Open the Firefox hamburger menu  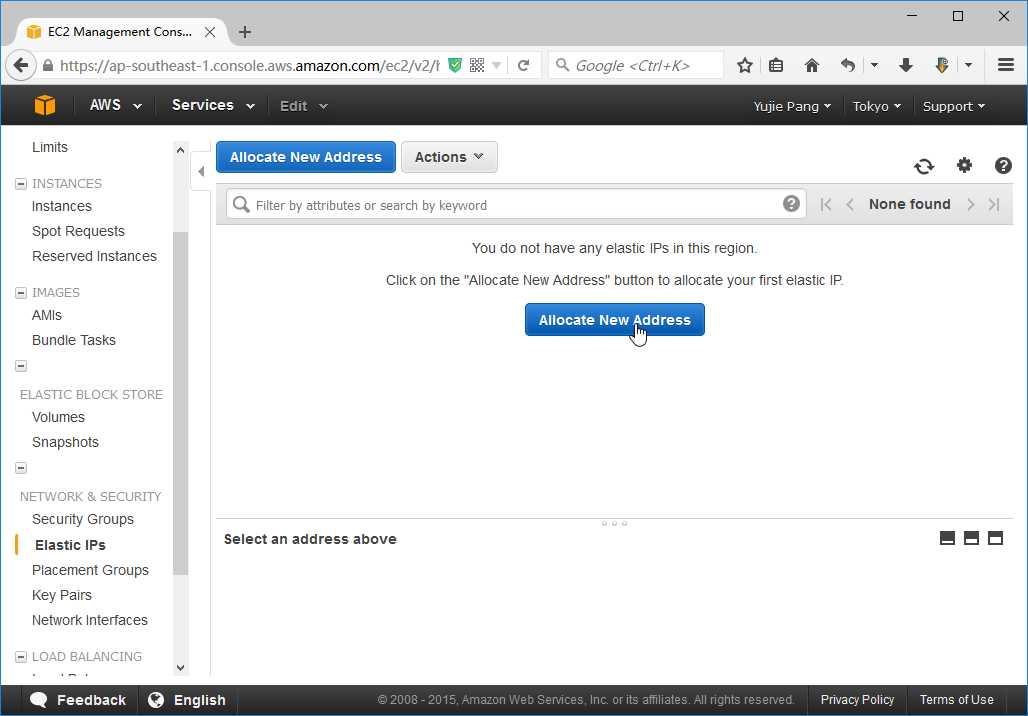click(1006, 65)
